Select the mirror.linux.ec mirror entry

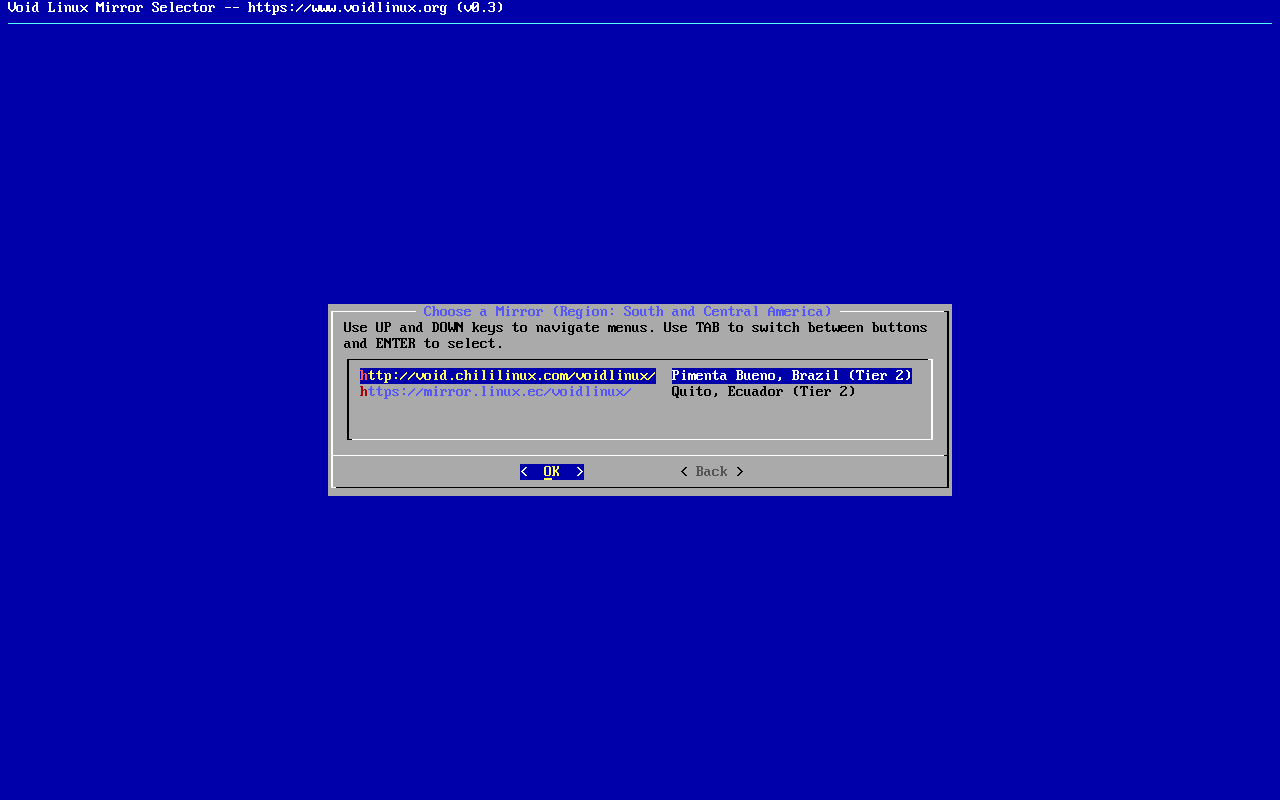pos(498,392)
